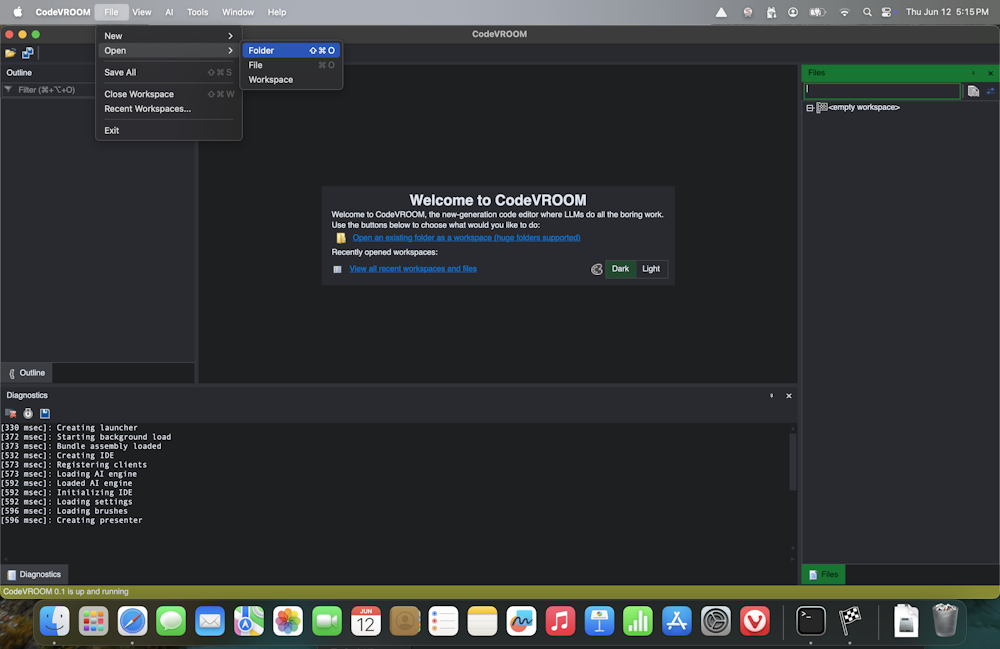Open the Help menu
Image resolution: width=1000 pixels, height=649 pixels.
pyautogui.click(x=277, y=12)
